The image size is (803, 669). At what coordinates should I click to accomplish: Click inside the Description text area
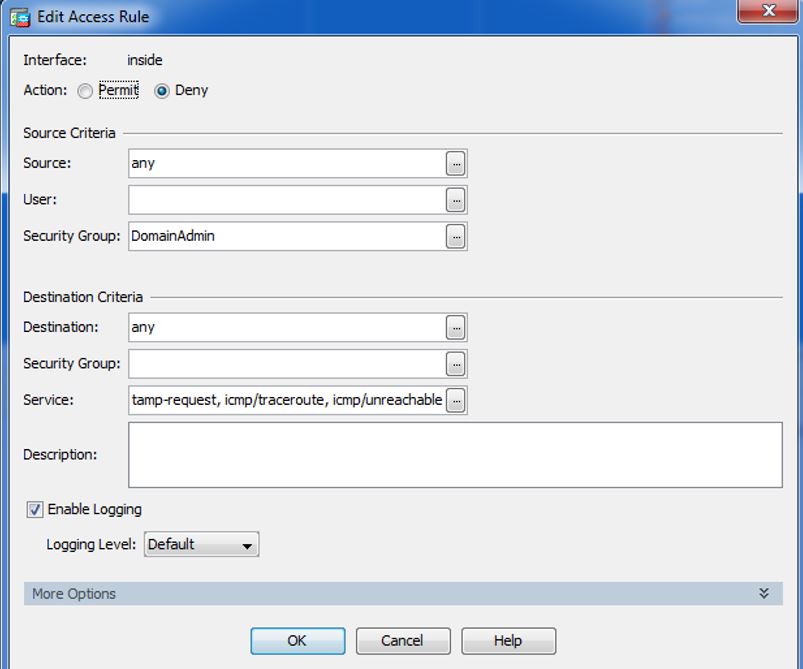(x=455, y=455)
